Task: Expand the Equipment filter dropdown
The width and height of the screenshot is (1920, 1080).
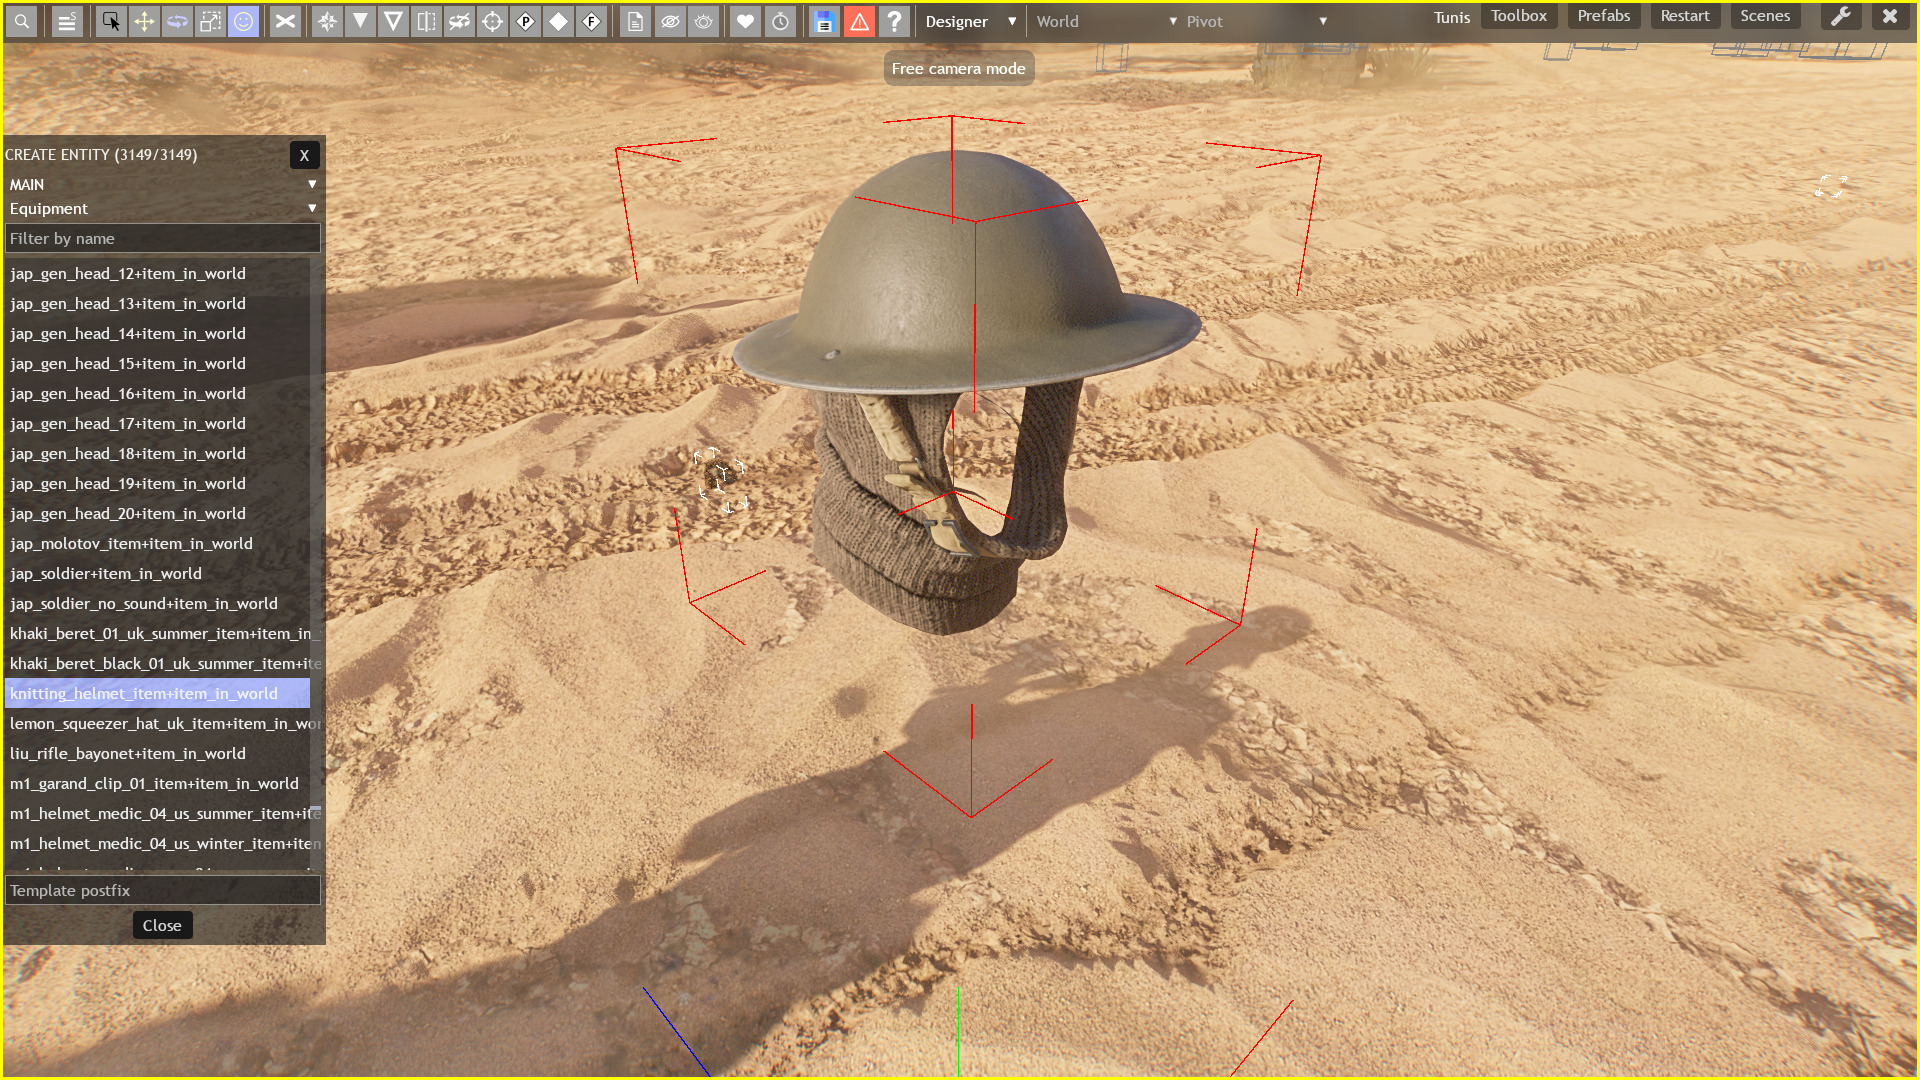Action: point(162,208)
